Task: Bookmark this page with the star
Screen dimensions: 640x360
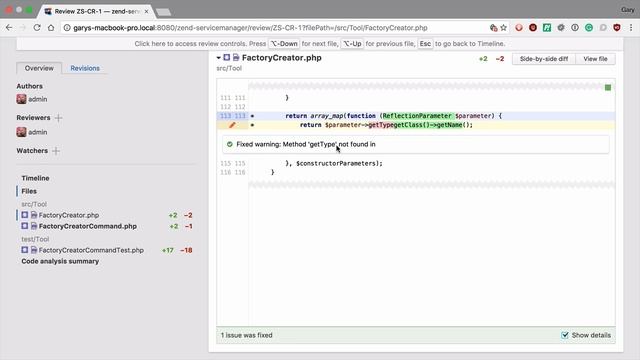Action: (x=504, y=28)
